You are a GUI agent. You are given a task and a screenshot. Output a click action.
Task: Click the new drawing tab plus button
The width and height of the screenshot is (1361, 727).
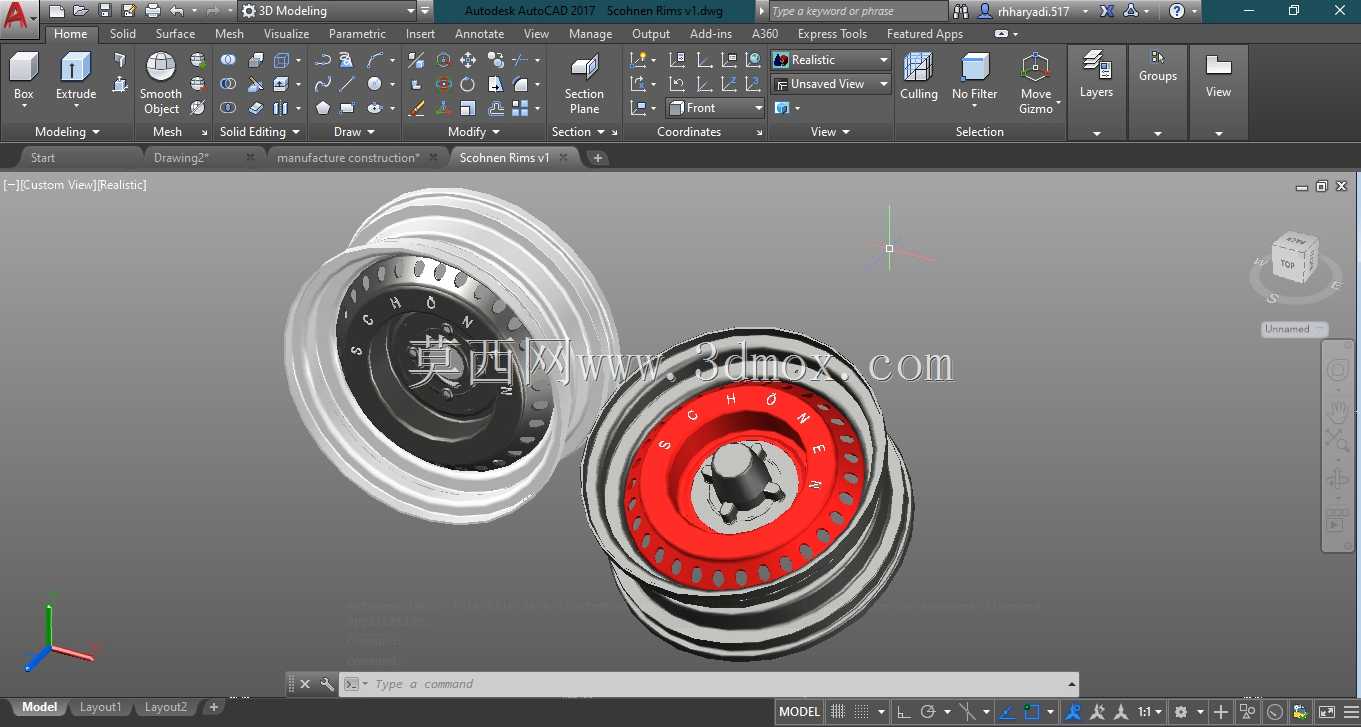click(597, 158)
